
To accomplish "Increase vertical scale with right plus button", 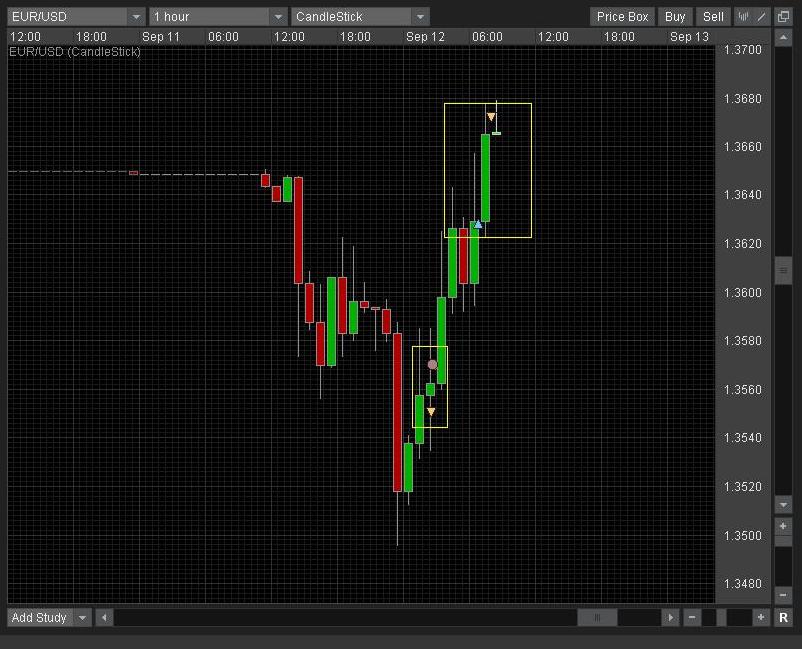I will coord(783,526).
